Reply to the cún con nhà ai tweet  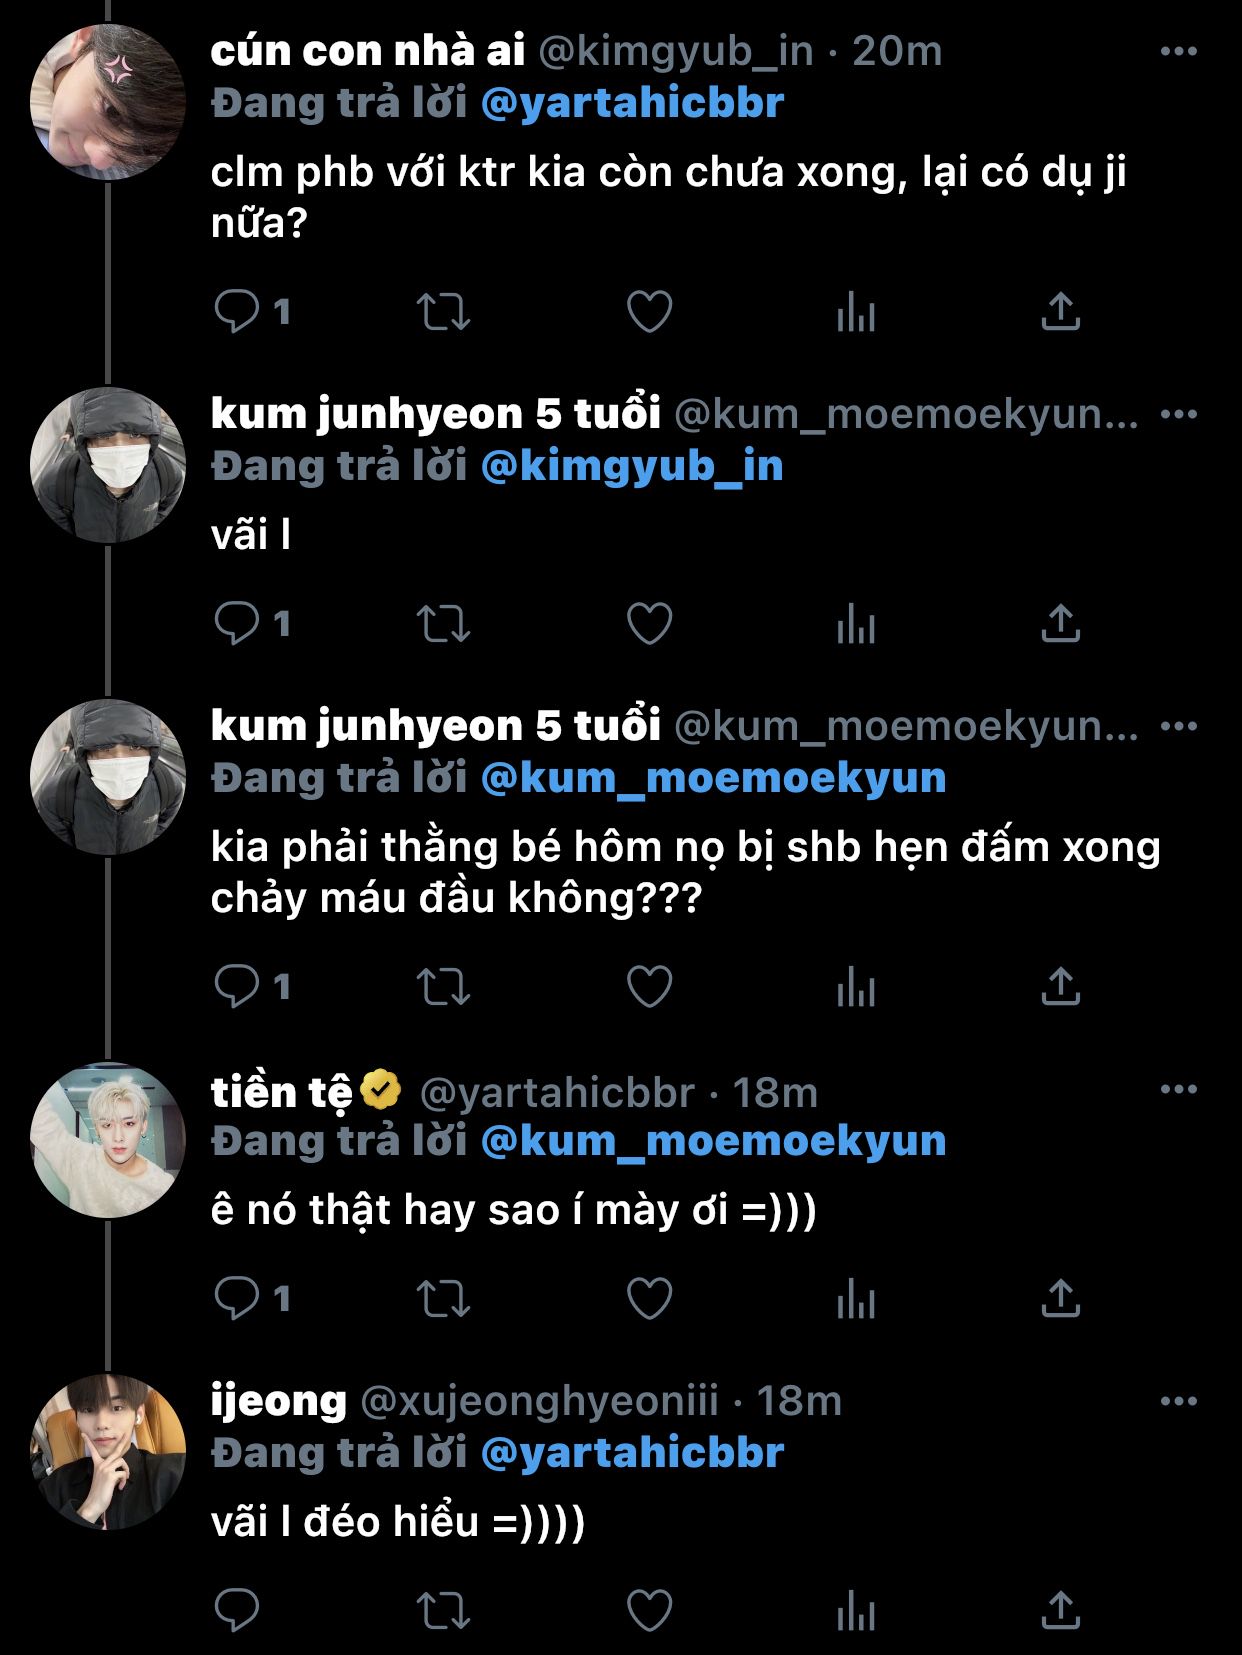click(237, 312)
